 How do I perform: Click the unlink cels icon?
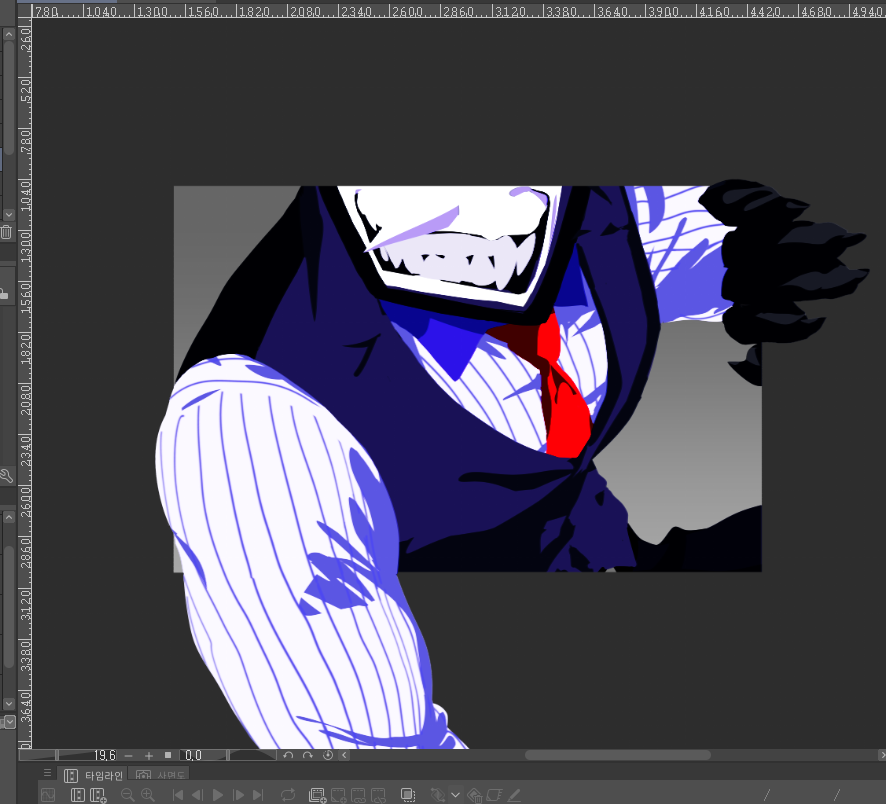pyautogui.click(x=378, y=795)
